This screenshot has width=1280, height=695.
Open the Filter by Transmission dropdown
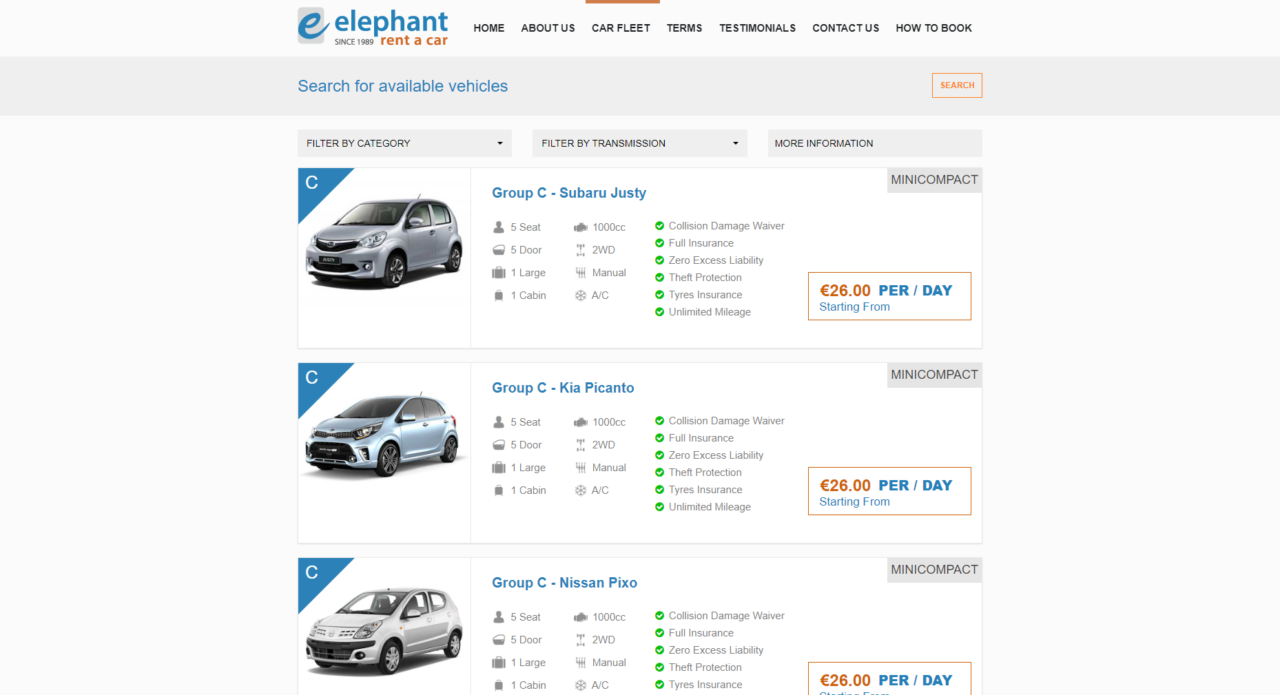pos(640,143)
